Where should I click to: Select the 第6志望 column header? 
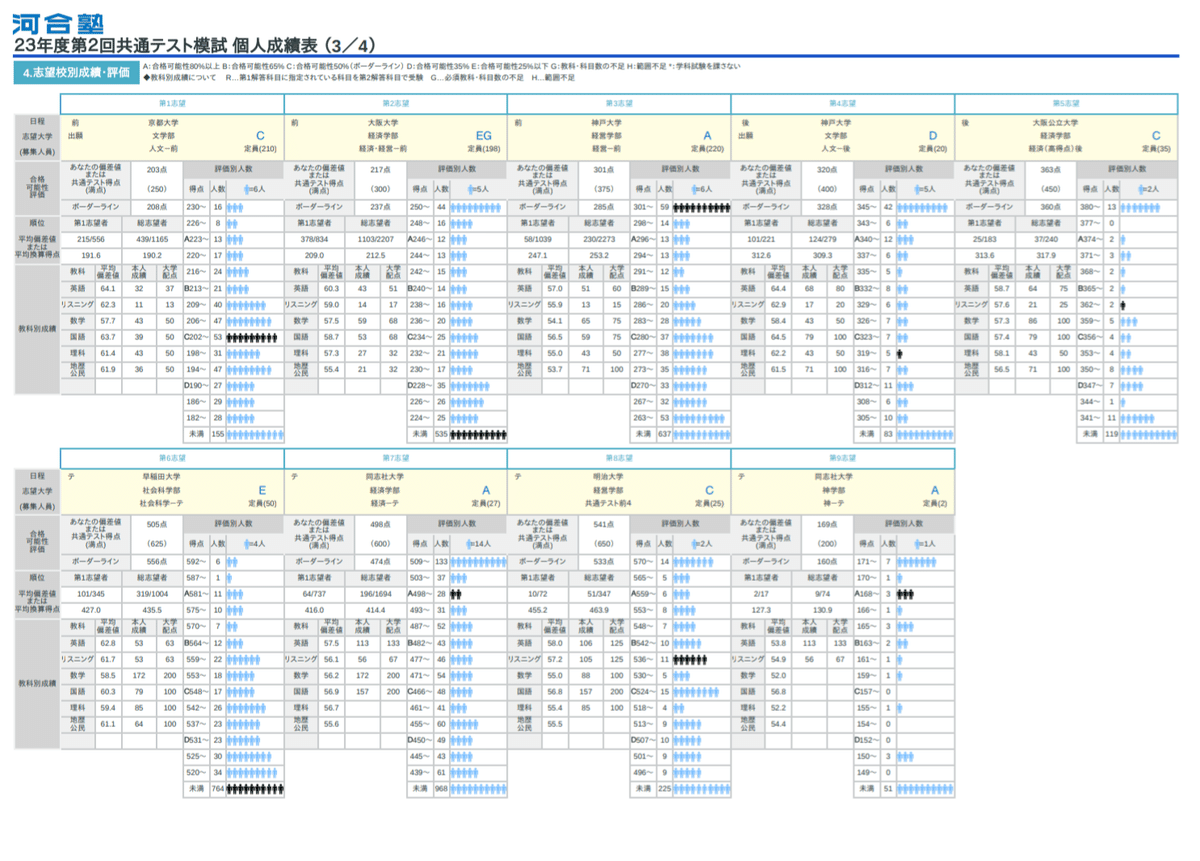172,458
